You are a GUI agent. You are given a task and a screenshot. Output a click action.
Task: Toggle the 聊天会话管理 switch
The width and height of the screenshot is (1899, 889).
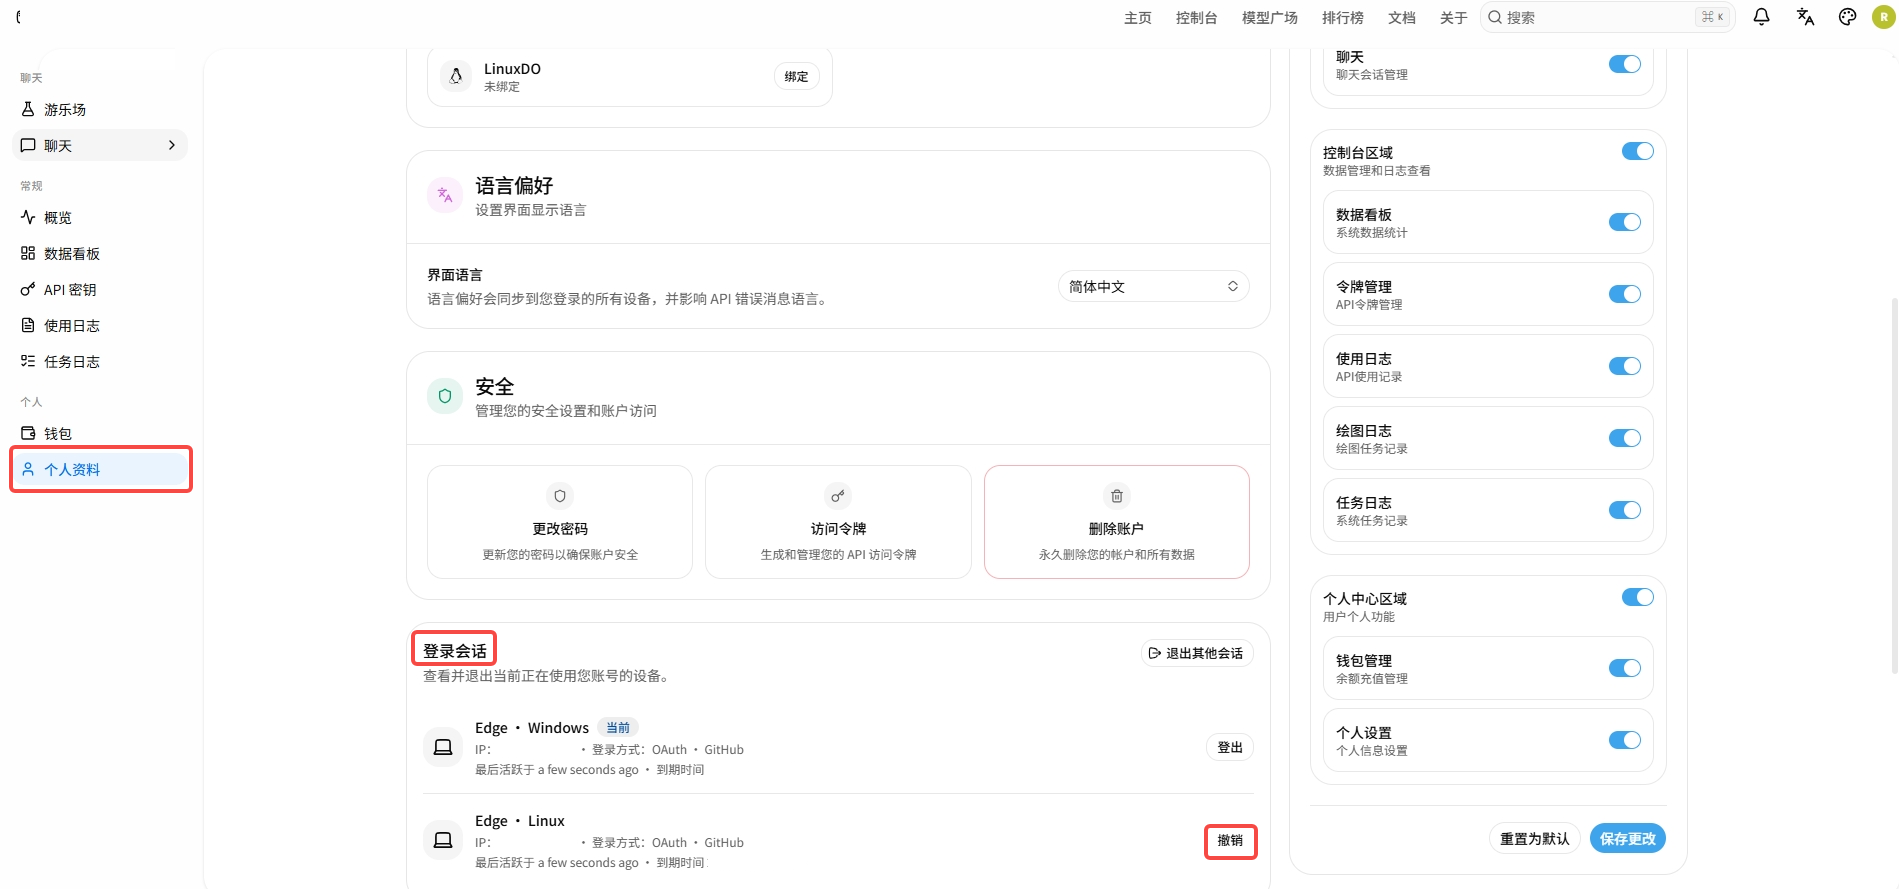coord(1625,64)
